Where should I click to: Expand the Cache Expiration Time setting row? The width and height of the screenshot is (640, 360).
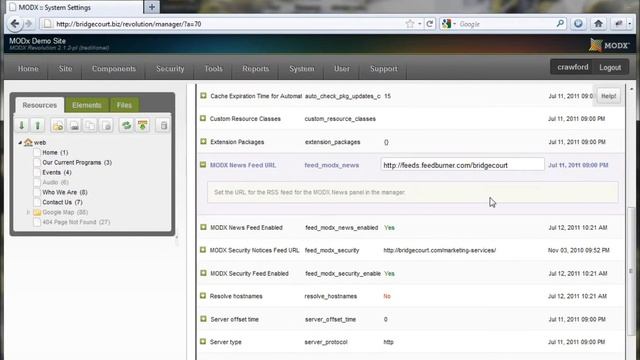point(203,96)
